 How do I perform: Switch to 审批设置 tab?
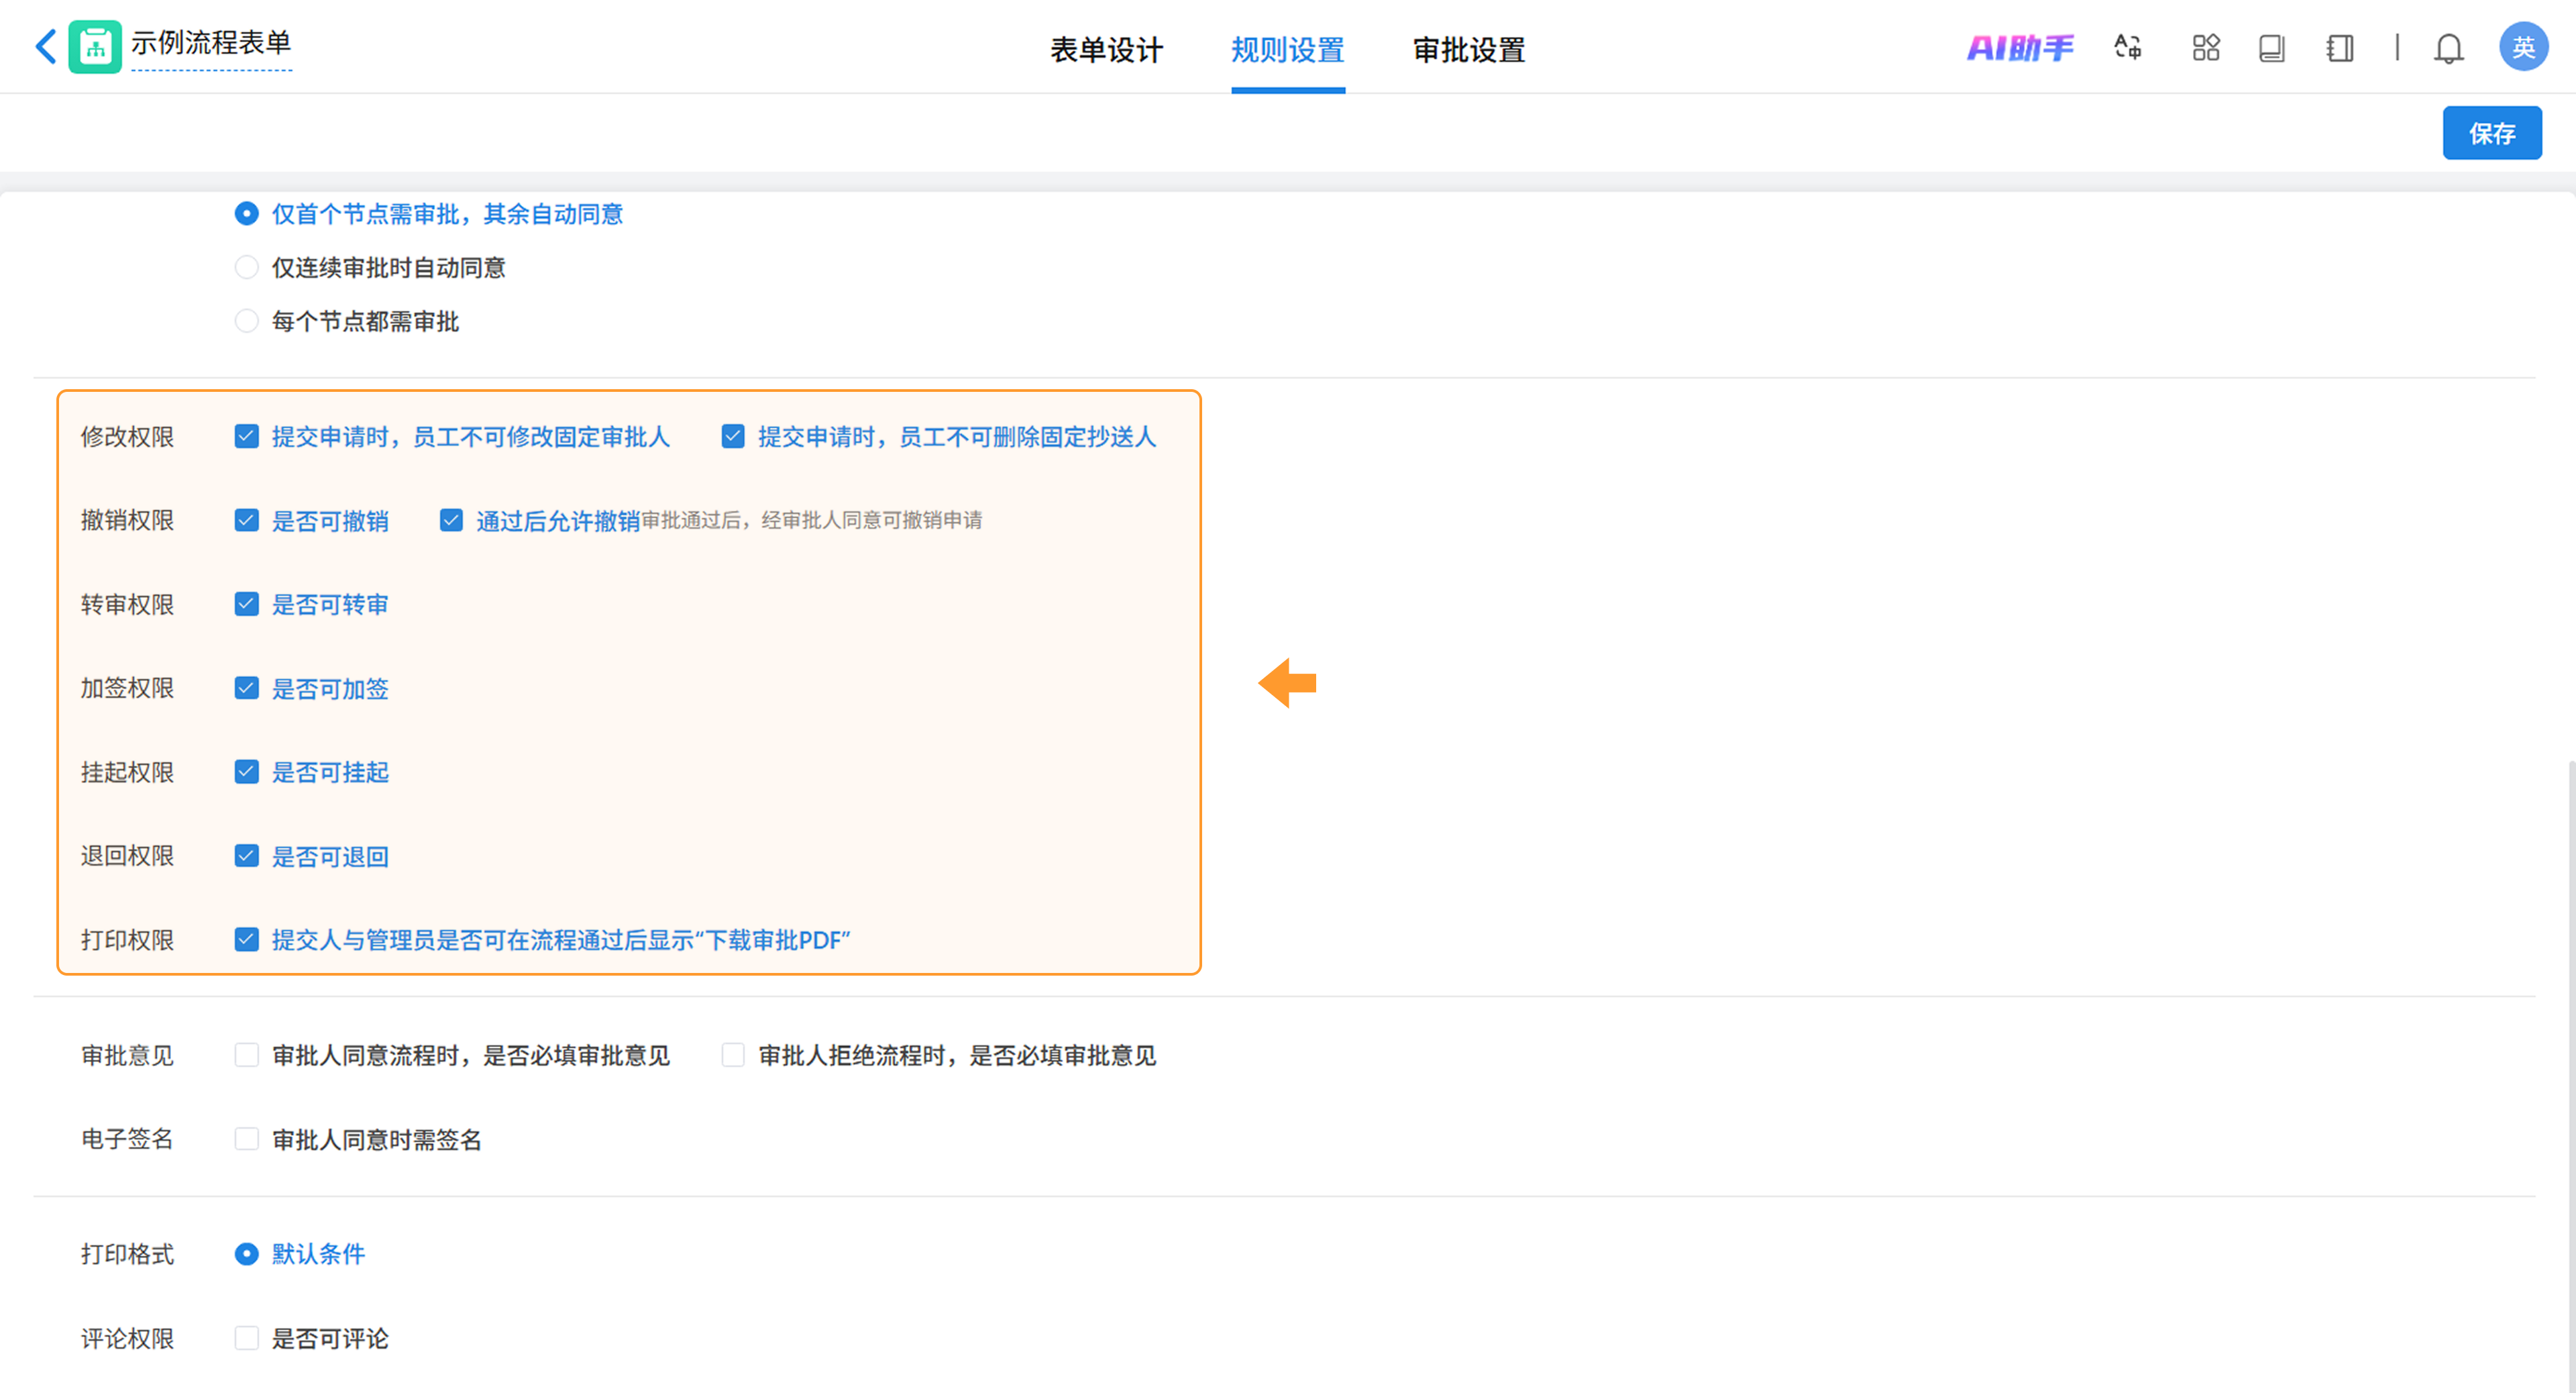(x=1468, y=49)
